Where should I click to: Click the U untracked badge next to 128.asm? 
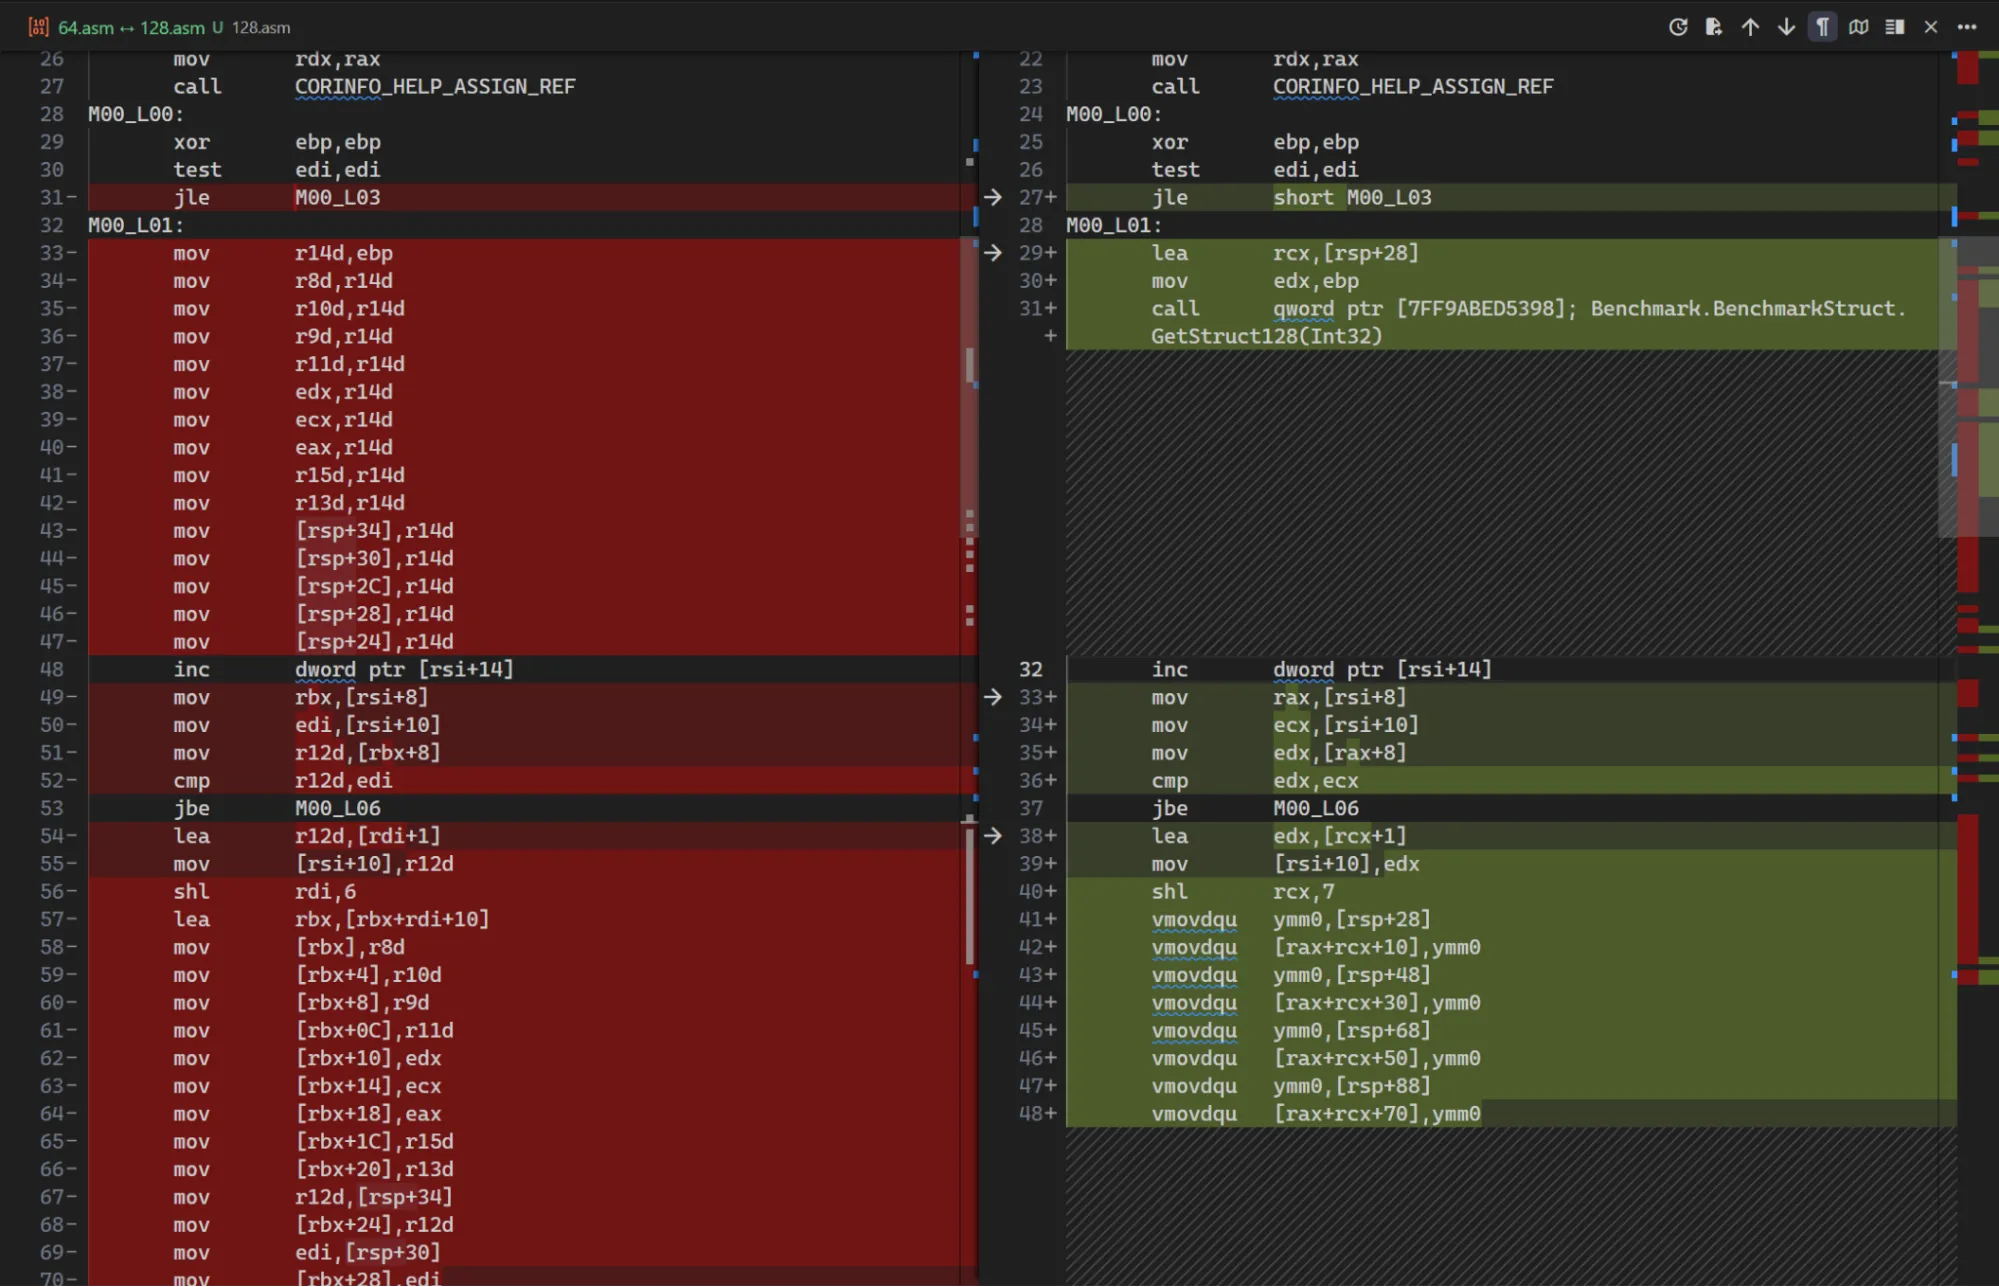click(218, 27)
